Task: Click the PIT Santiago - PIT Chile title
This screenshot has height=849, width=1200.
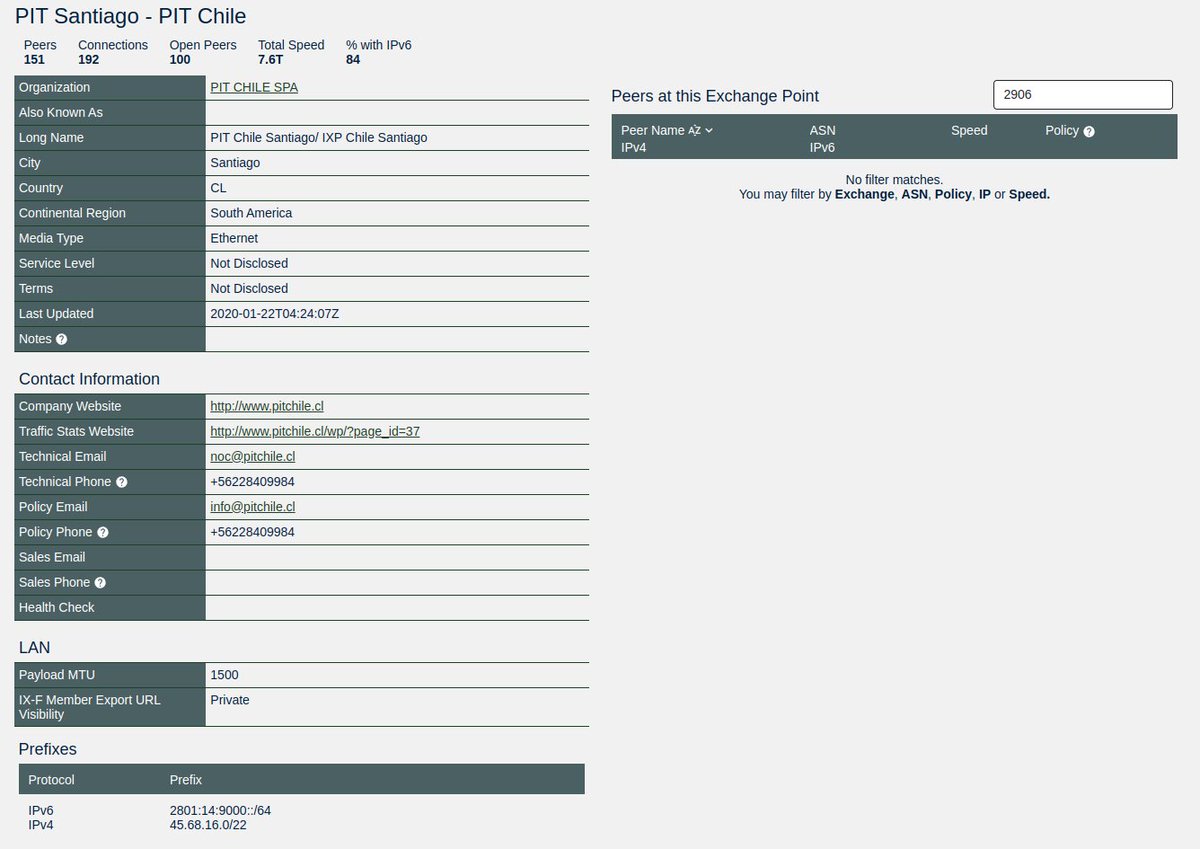Action: [x=131, y=17]
